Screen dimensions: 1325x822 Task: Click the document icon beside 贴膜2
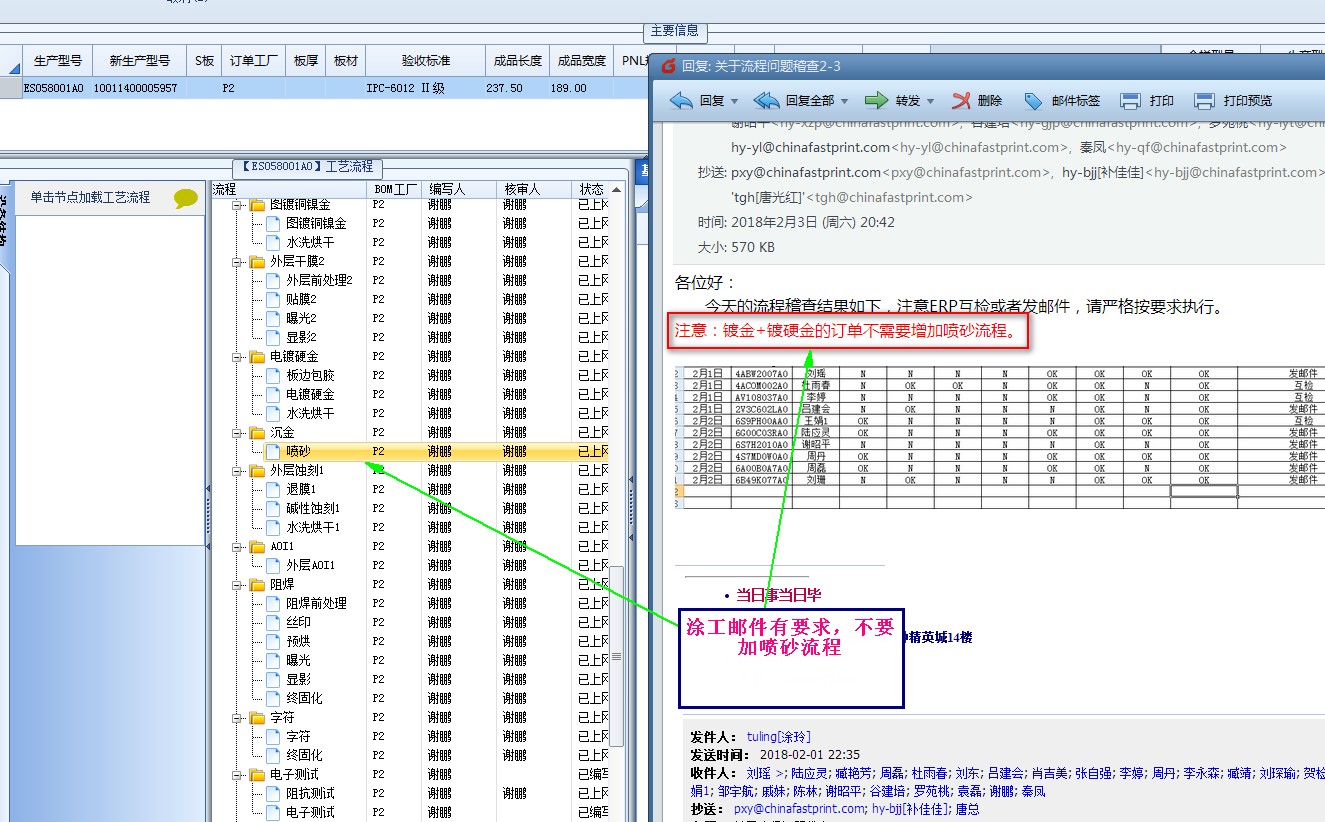pyautogui.click(x=273, y=299)
